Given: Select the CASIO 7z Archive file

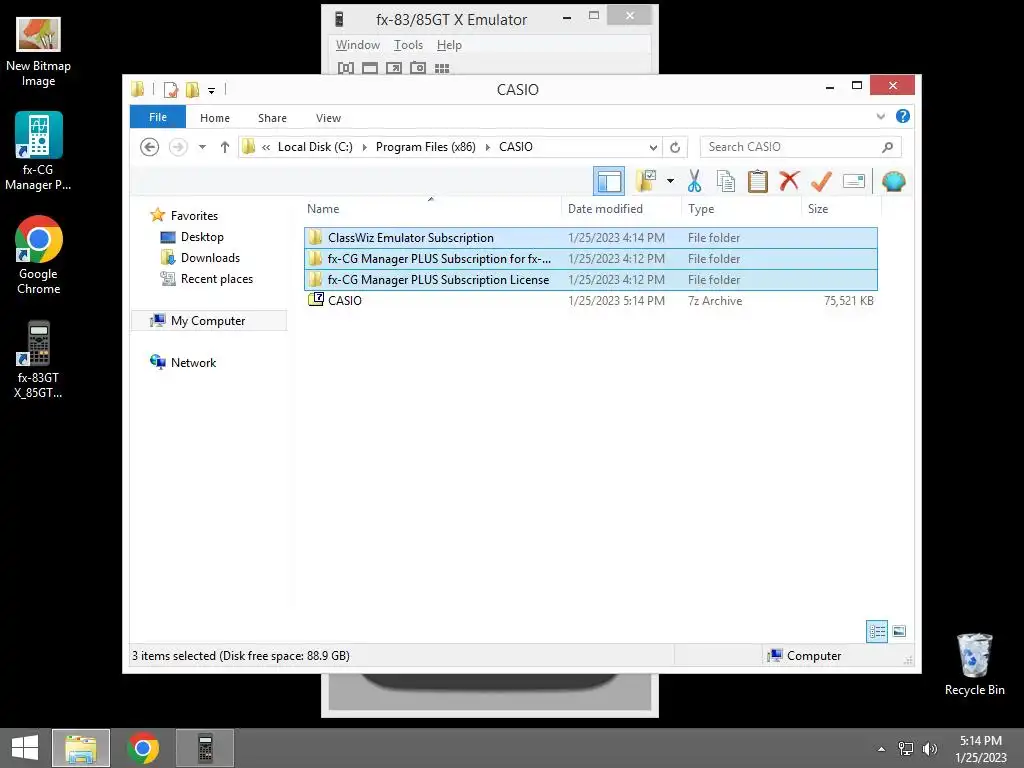Looking at the screenshot, I should [590, 300].
